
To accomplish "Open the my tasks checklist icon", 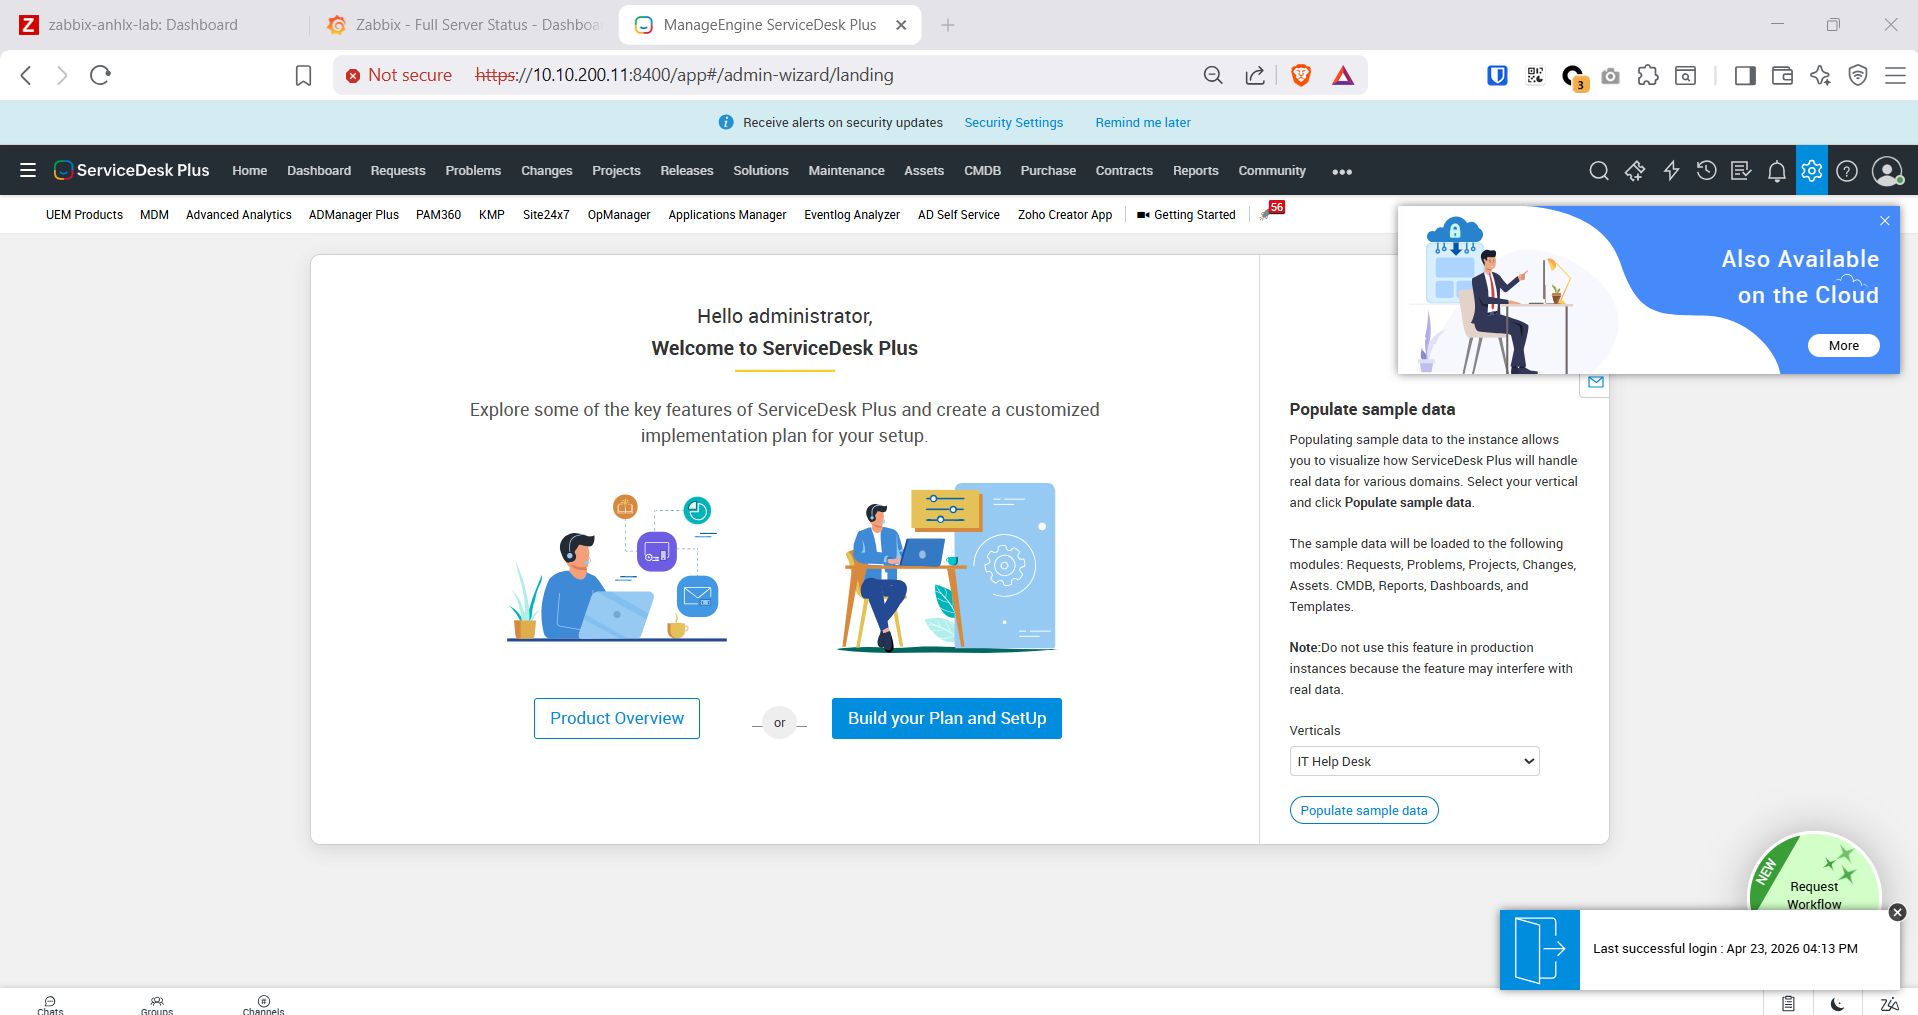I will (1741, 171).
